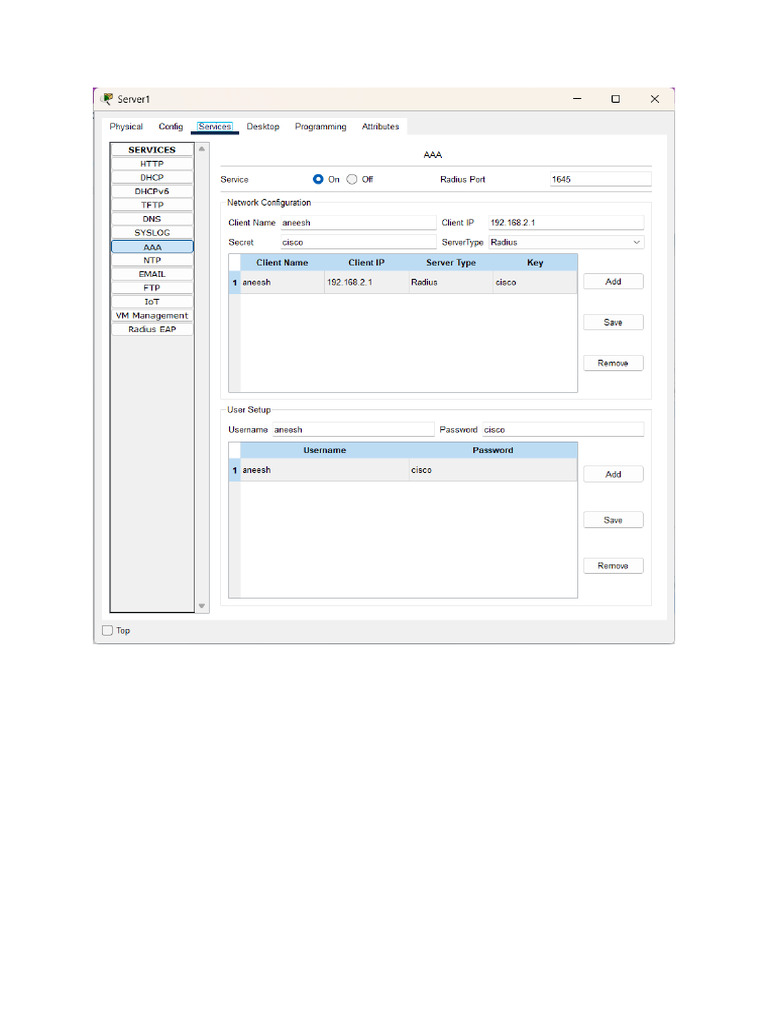Screen dimensions: 768x1024
Task: Maximize the Server1 window
Action: [x=615, y=99]
